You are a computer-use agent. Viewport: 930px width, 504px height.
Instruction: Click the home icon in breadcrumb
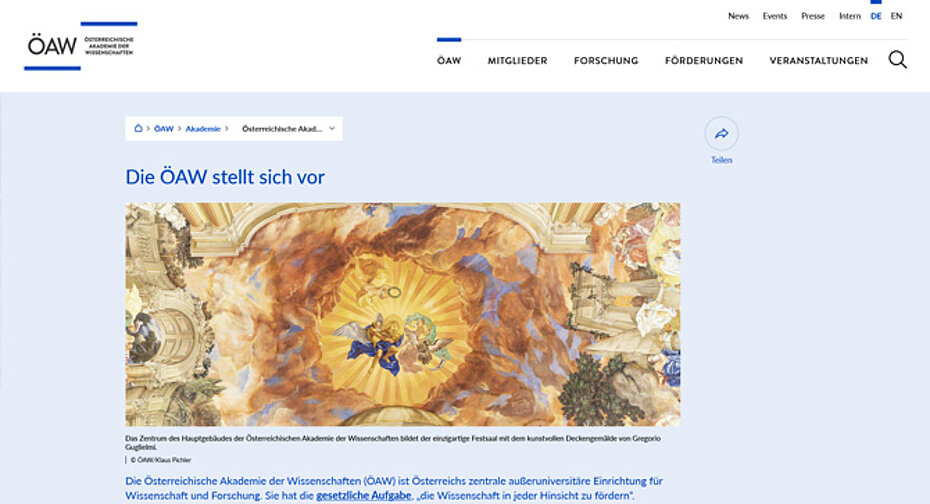point(138,129)
